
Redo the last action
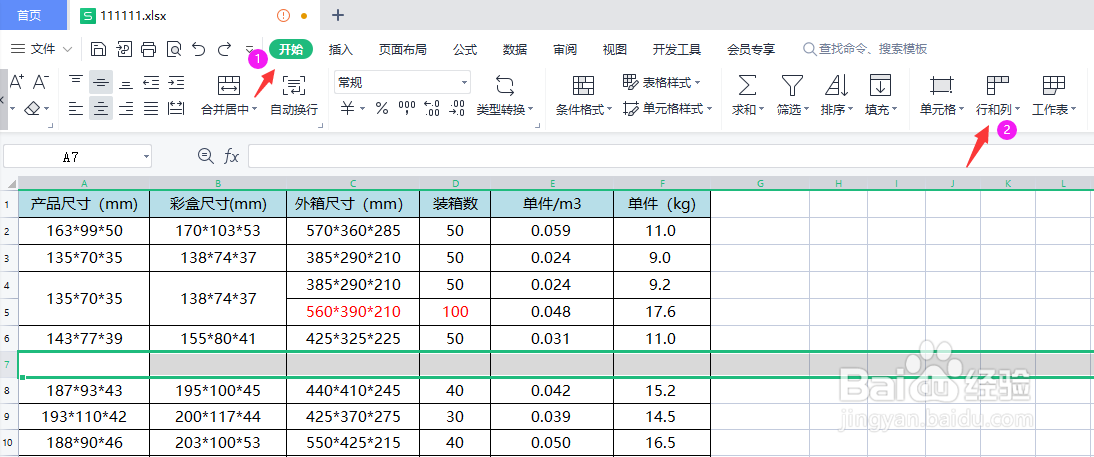[x=224, y=50]
